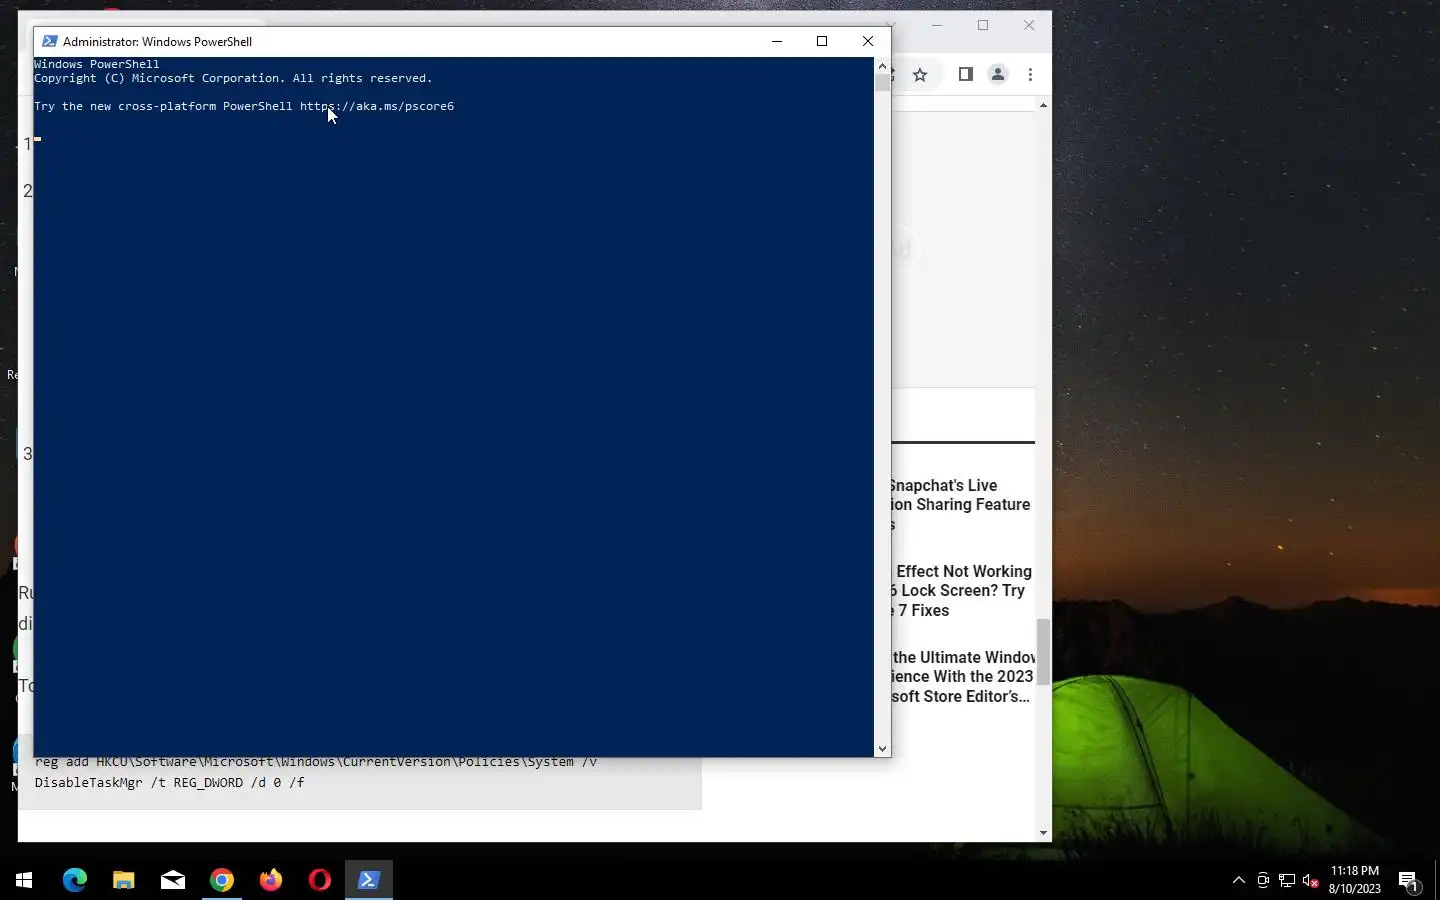Click Chrome's page scroll-down arrow

(1043, 832)
